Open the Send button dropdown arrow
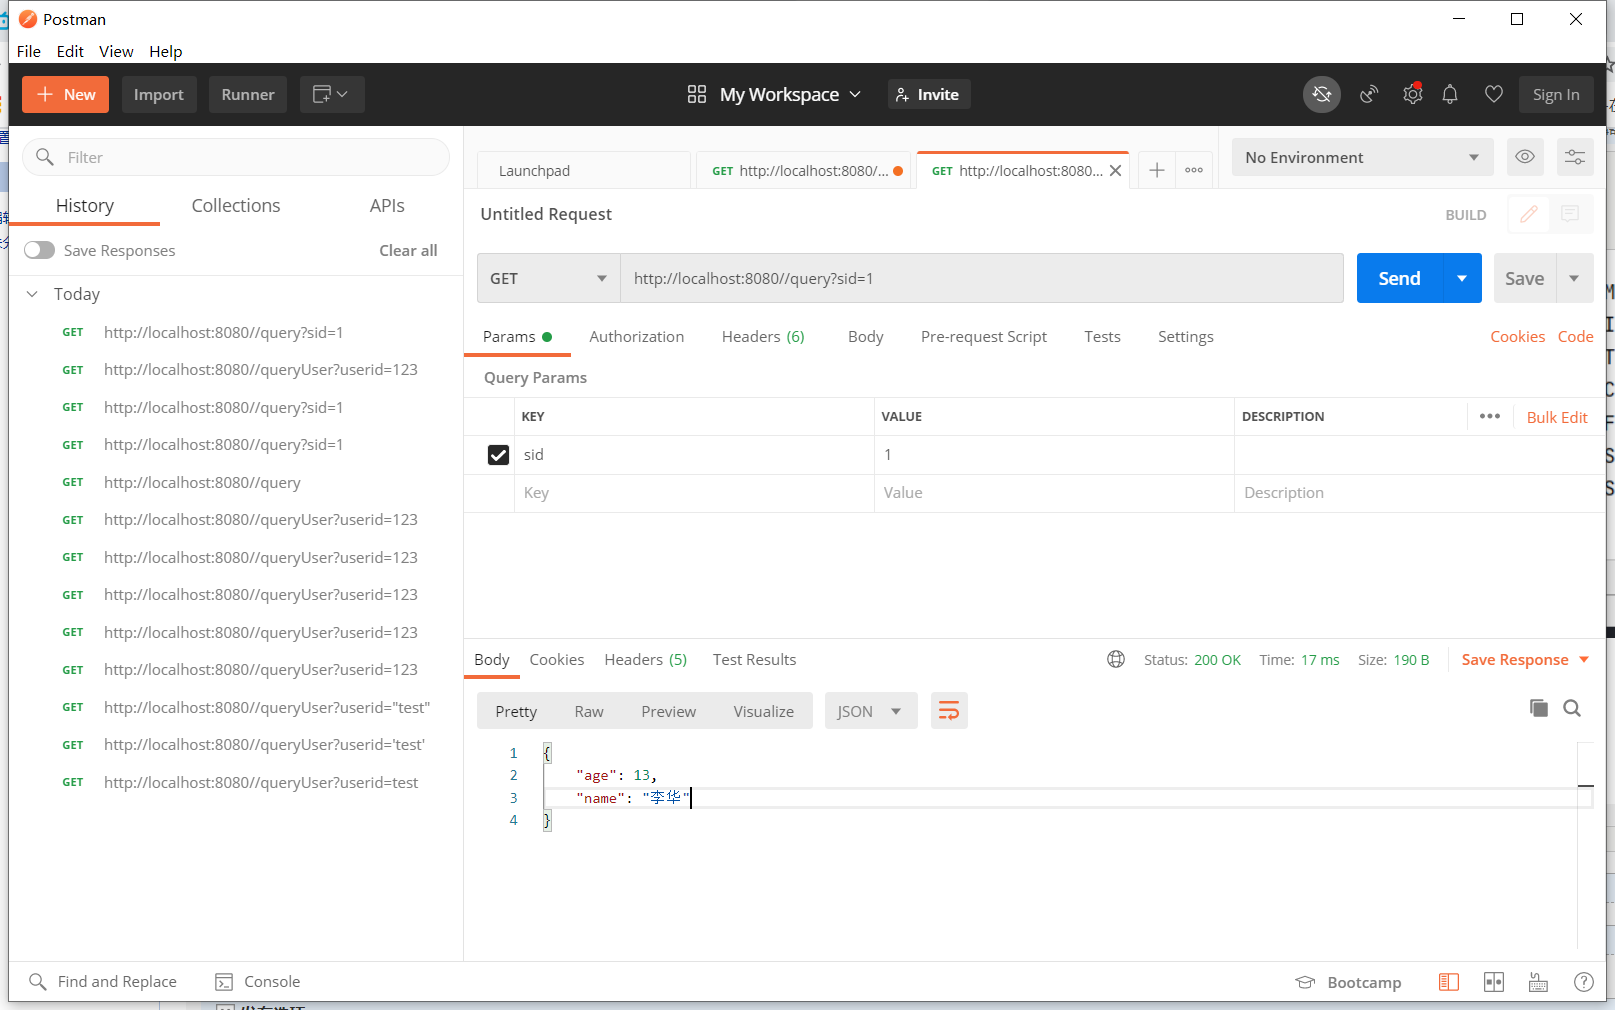This screenshot has width=1615, height=1010. (x=1462, y=278)
